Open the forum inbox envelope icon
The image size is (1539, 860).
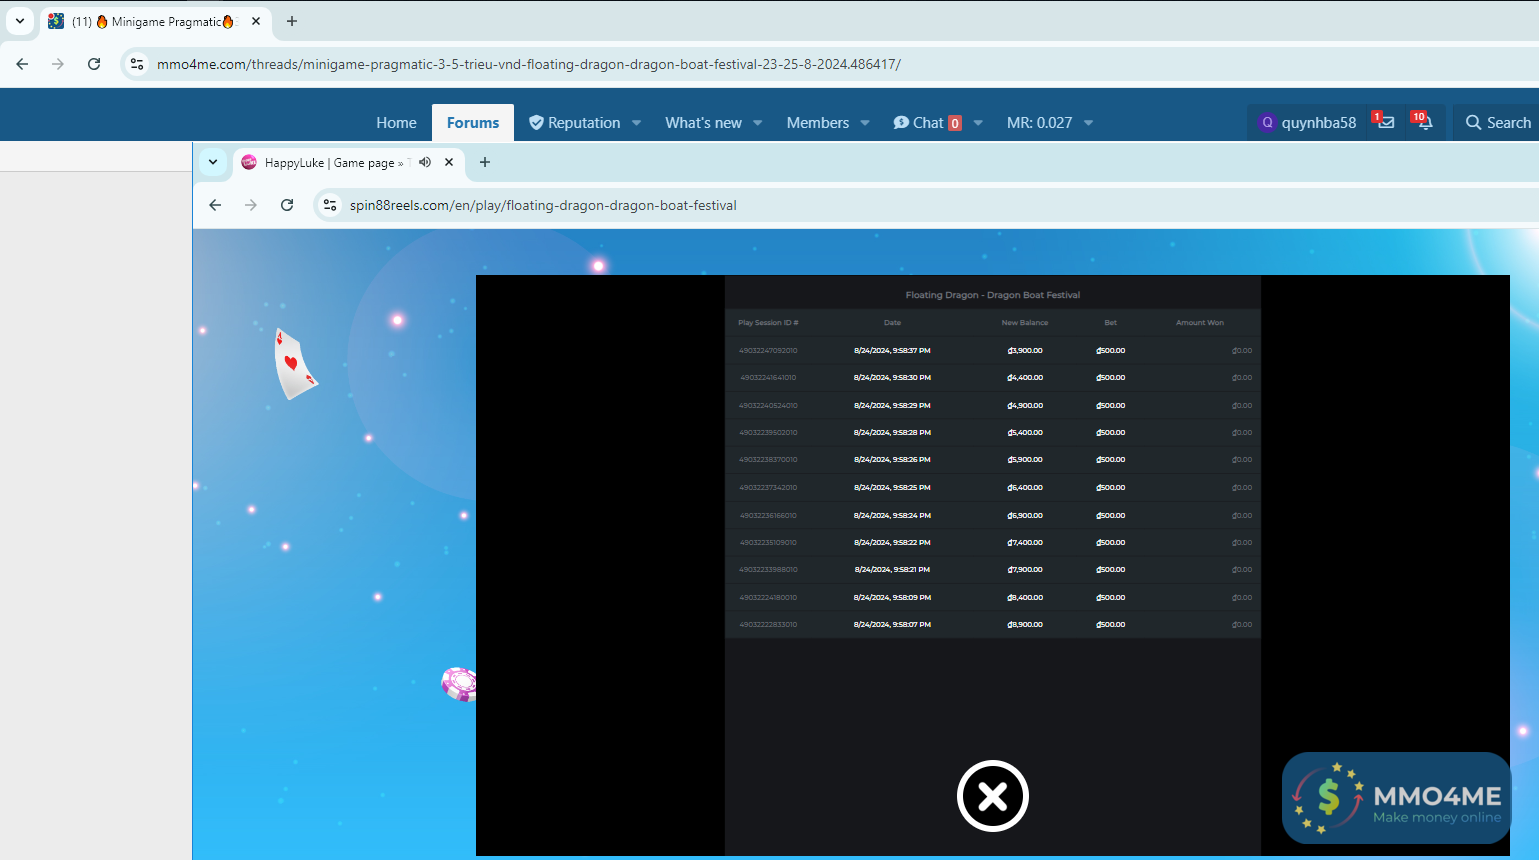pos(1385,122)
